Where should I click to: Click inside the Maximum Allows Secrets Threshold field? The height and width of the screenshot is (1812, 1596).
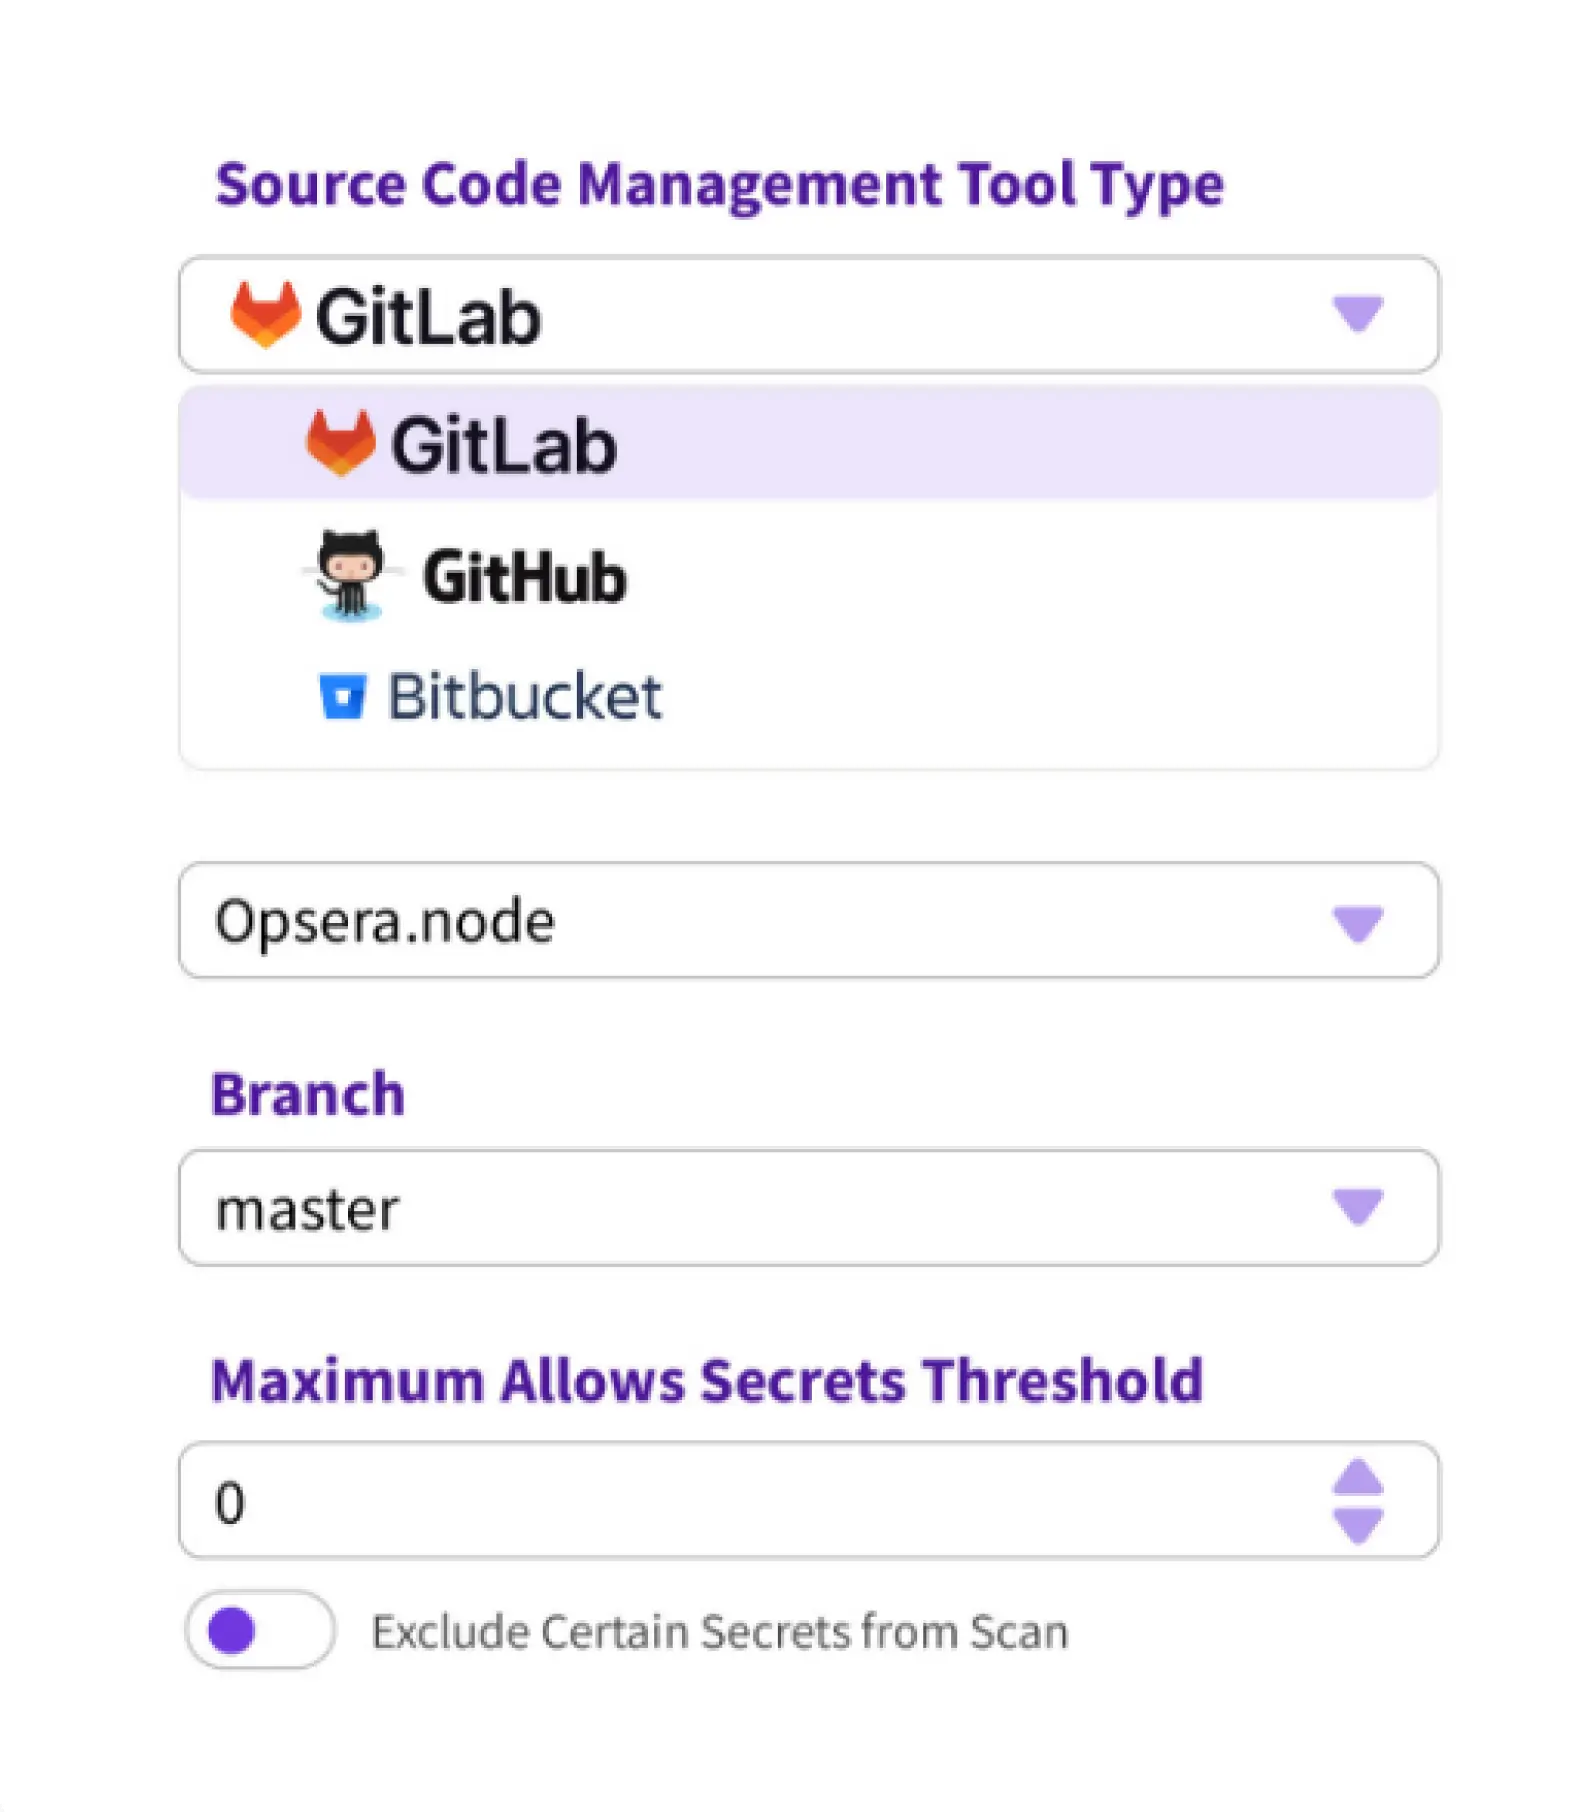point(700,1498)
